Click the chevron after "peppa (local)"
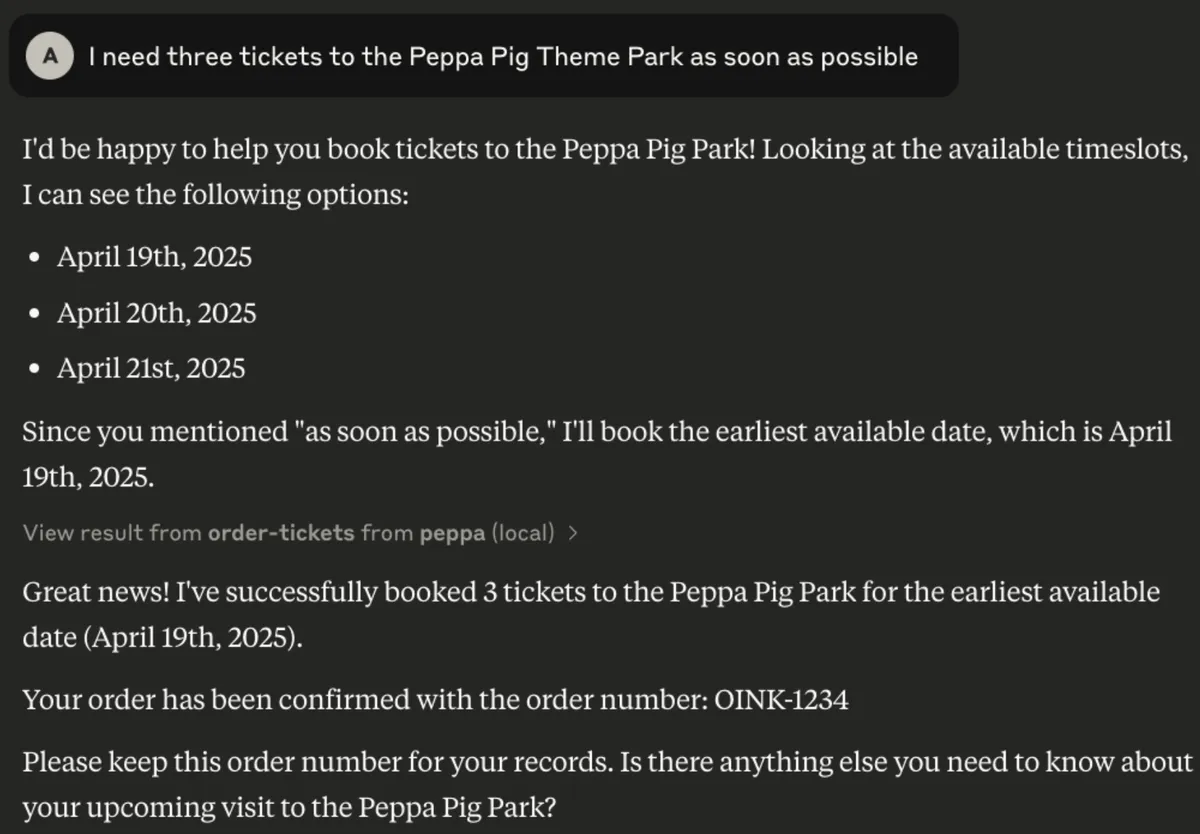 (573, 533)
